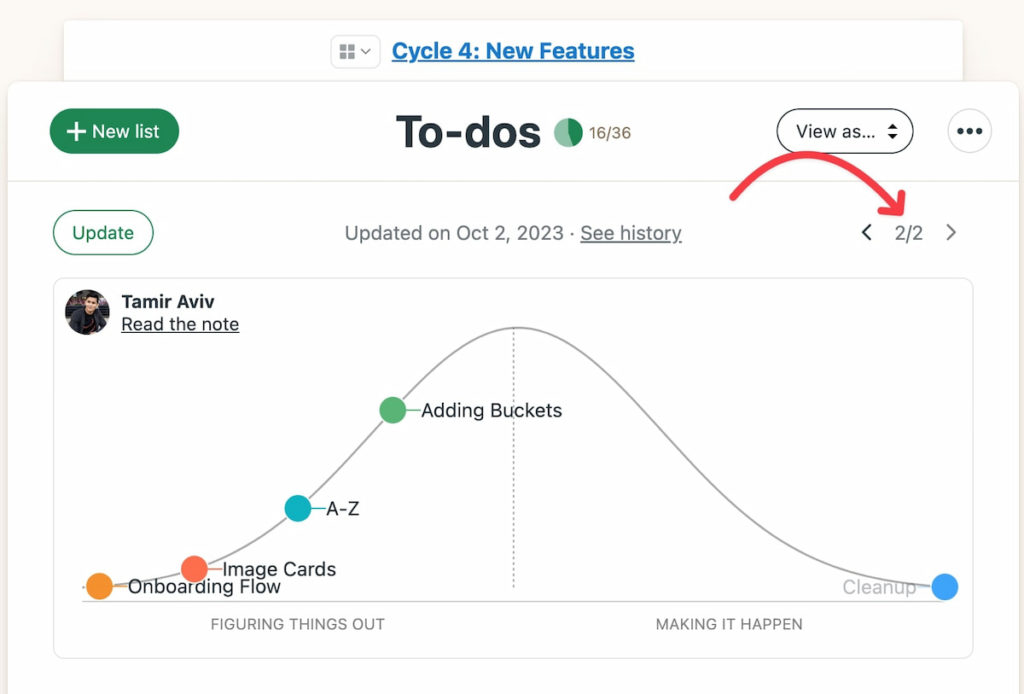1024x694 pixels.
Task: Click the 2/2 page indicator
Action: (x=909, y=233)
